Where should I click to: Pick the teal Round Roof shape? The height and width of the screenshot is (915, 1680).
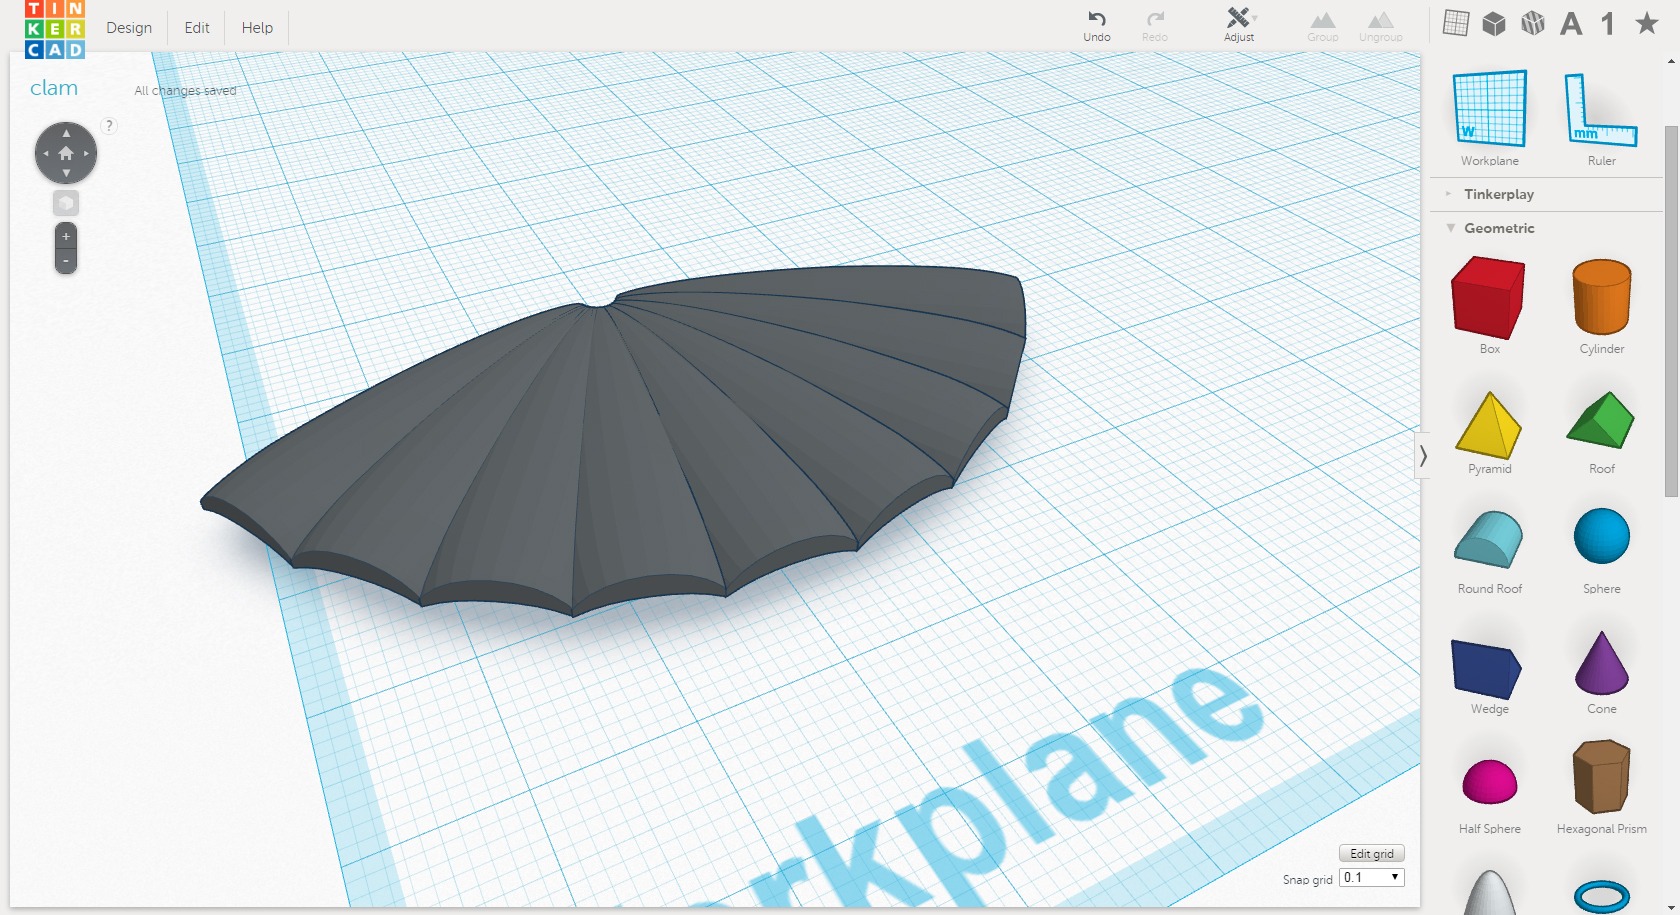click(1489, 540)
